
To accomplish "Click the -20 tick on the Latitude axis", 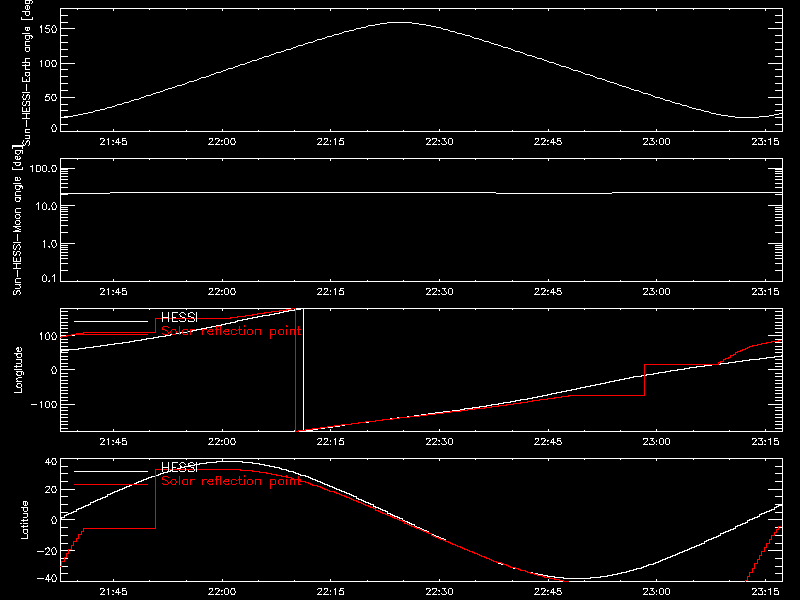I will 47,551.
